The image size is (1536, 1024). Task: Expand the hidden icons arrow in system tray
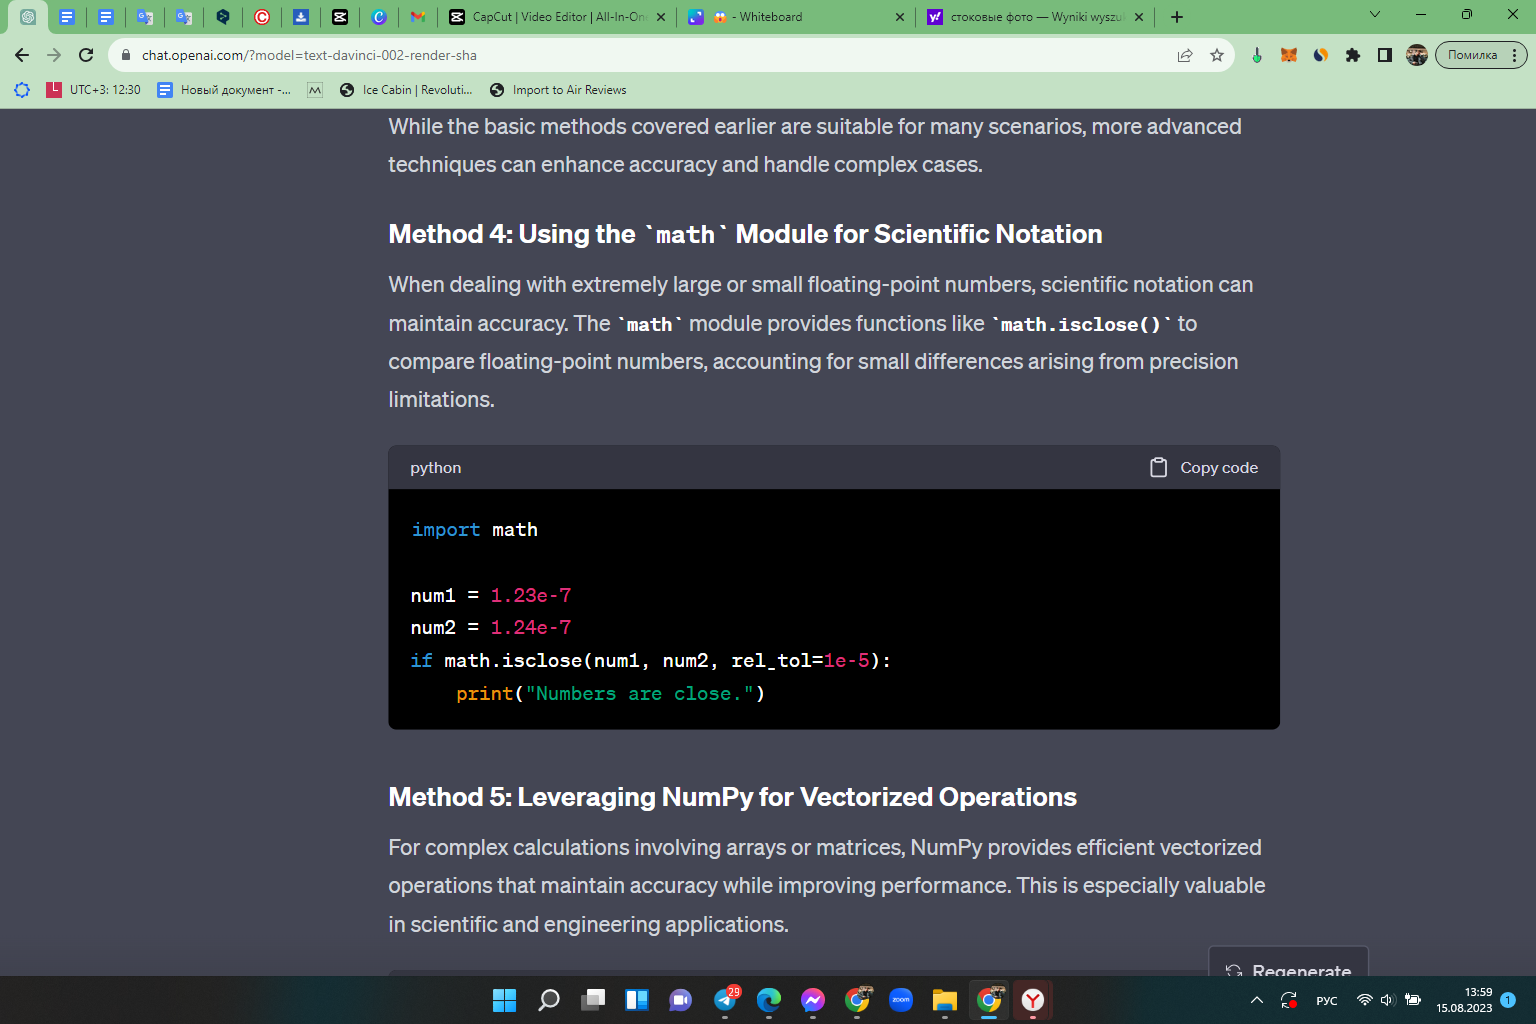pyautogui.click(x=1256, y=999)
